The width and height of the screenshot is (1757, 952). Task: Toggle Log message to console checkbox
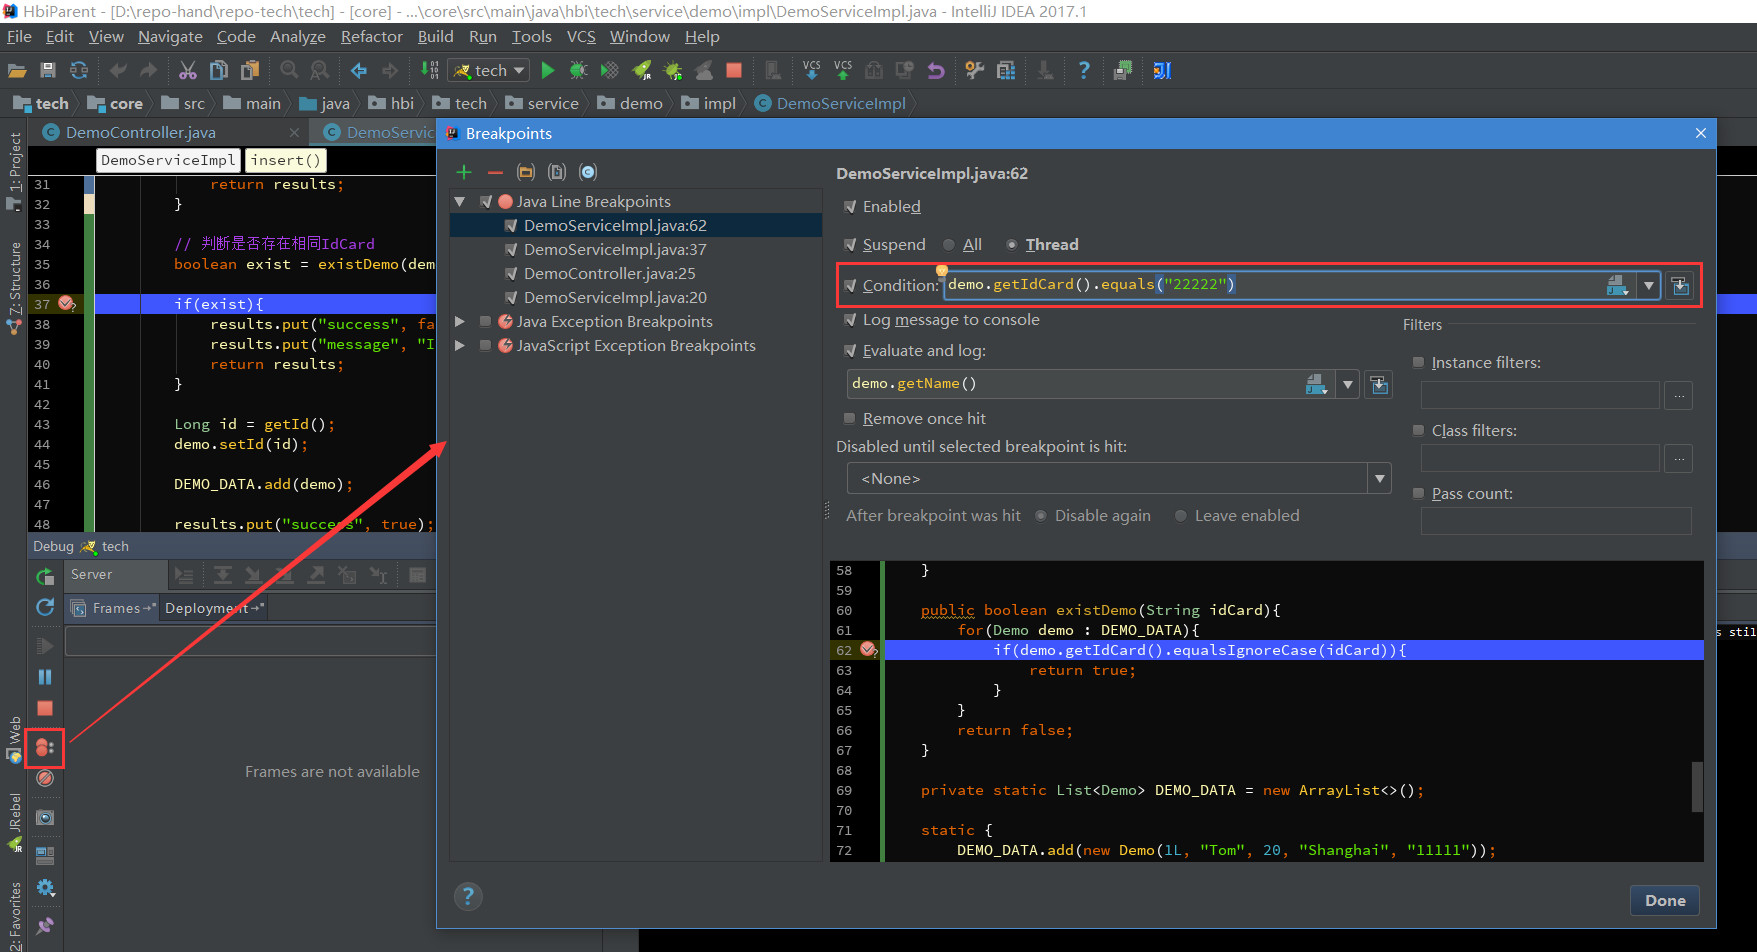[x=850, y=320]
